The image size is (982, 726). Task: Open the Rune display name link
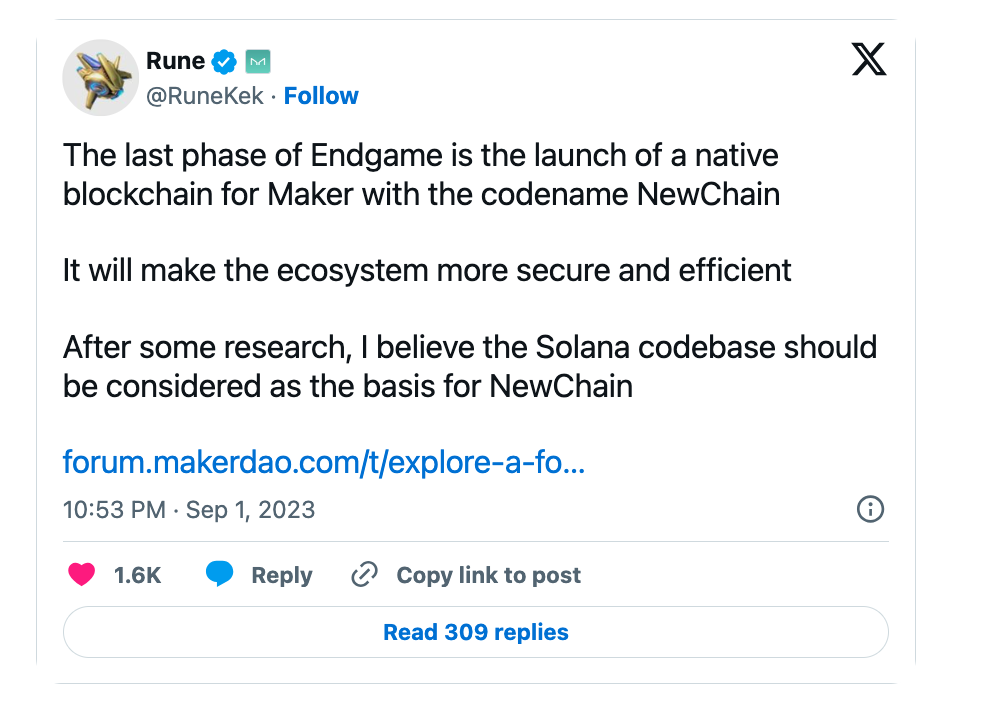[x=175, y=61]
